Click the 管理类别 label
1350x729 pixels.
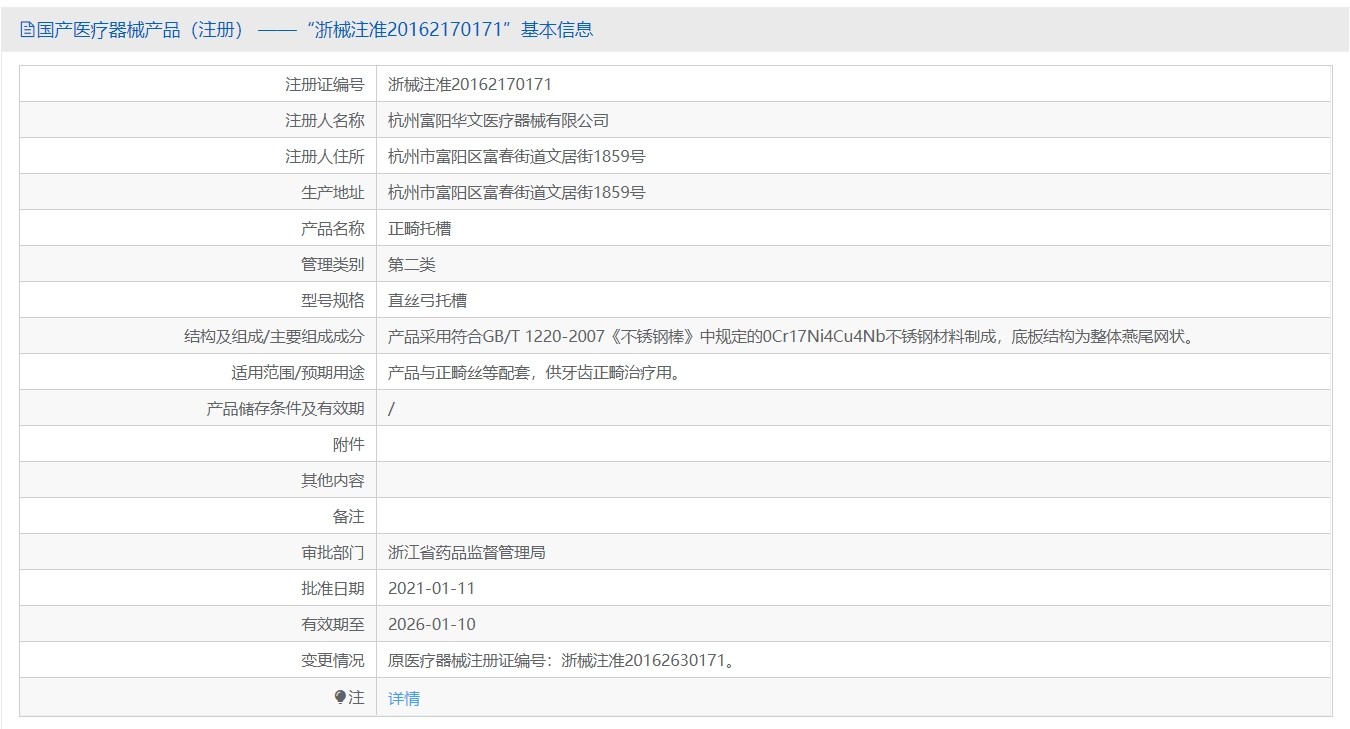333,264
